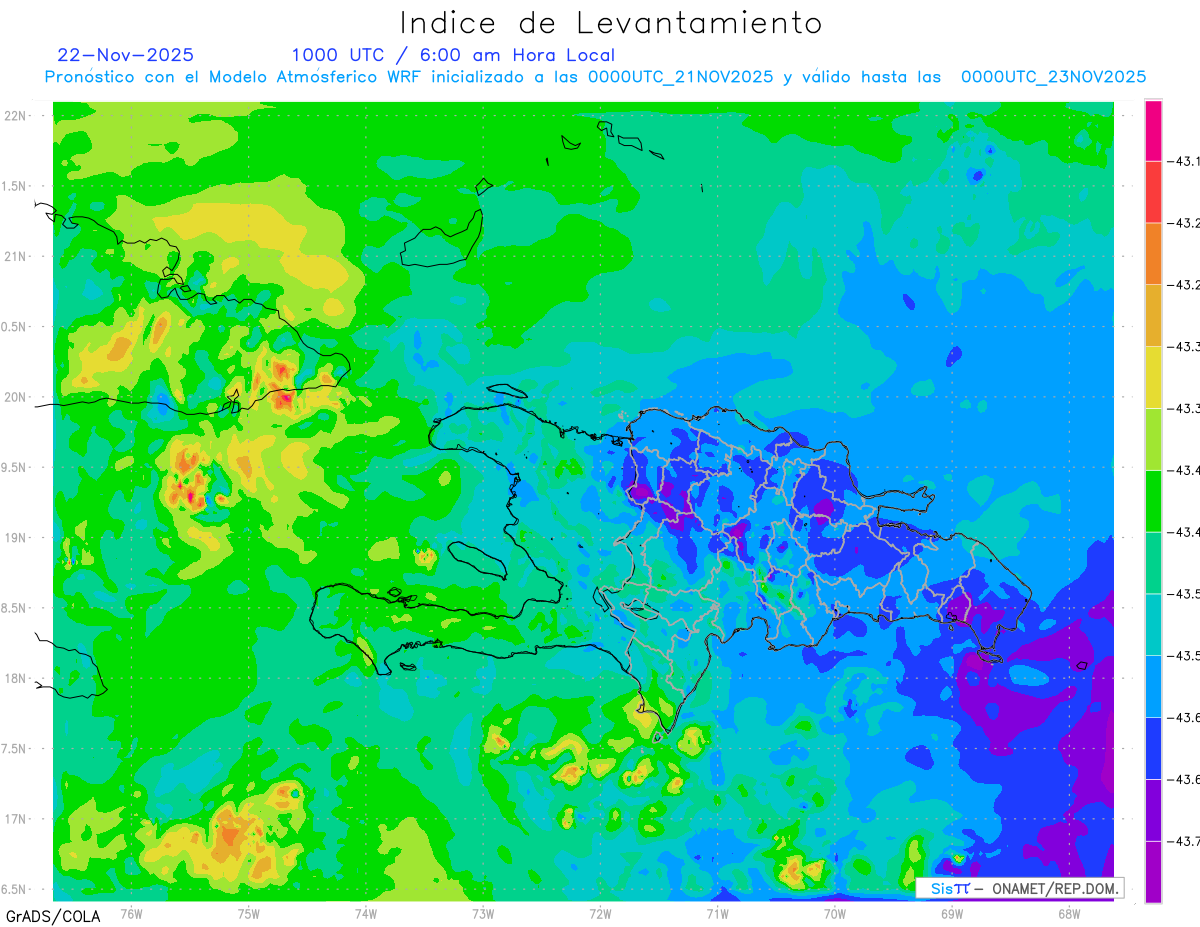Viewport: 1200px width, 927px height.
Task: Select the light blue swatch on the color scale
Action: tap(1153, 686)
